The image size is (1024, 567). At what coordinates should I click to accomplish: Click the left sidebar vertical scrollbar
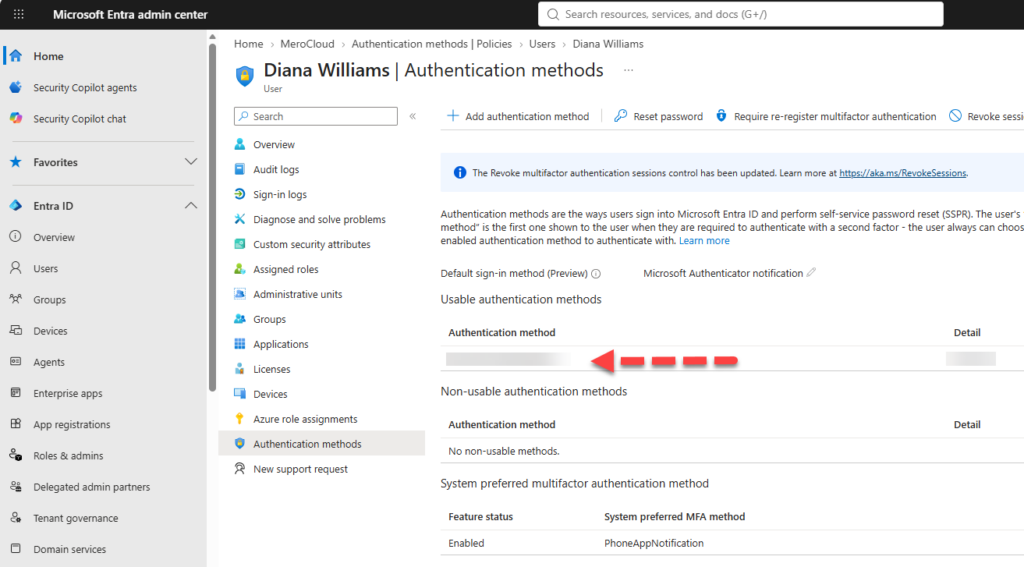(212, 216)
